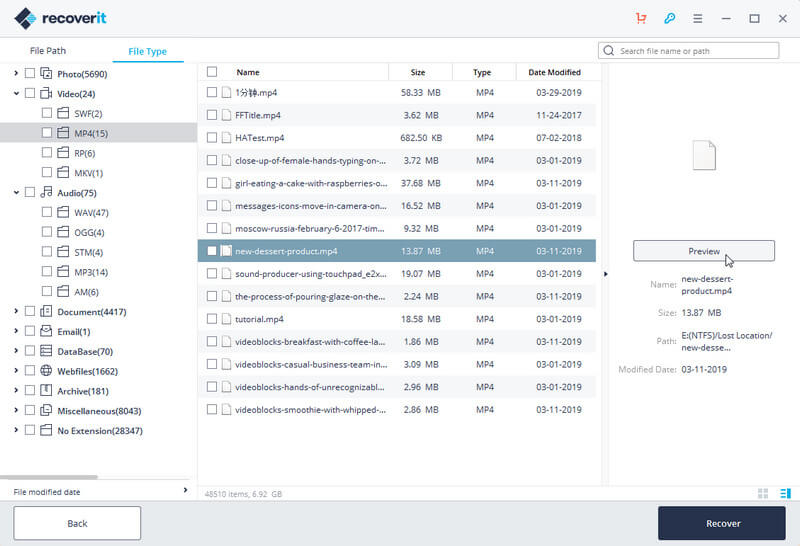Open the hamburger menu icon
Viewport: 800px width, 546px height.
[697, 18]
